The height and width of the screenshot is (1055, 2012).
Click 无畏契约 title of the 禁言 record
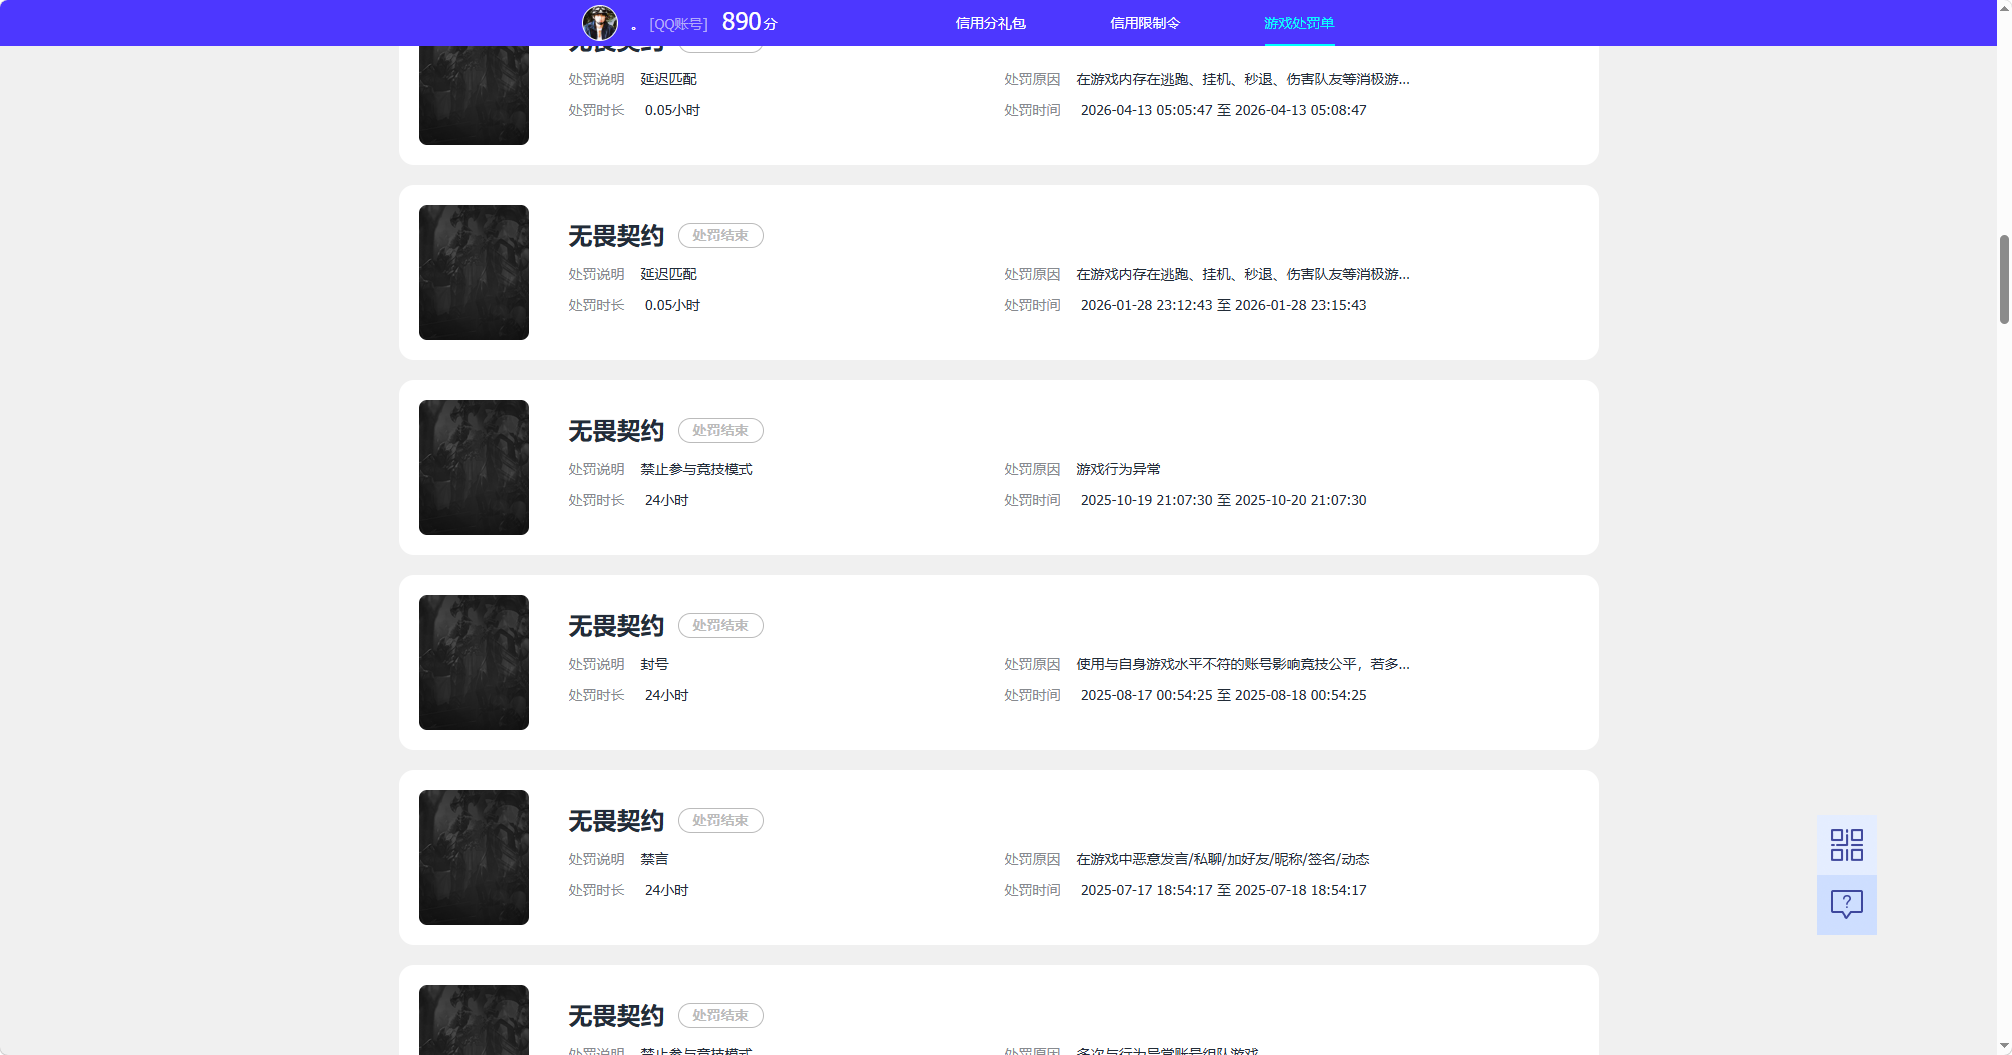tap(616, 821)
